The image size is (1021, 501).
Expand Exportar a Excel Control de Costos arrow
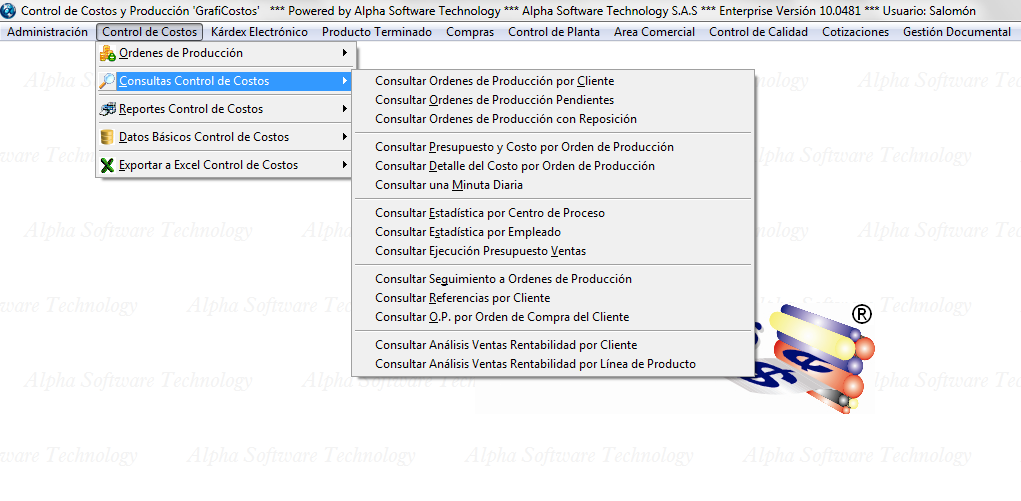[x=344, y=165]
